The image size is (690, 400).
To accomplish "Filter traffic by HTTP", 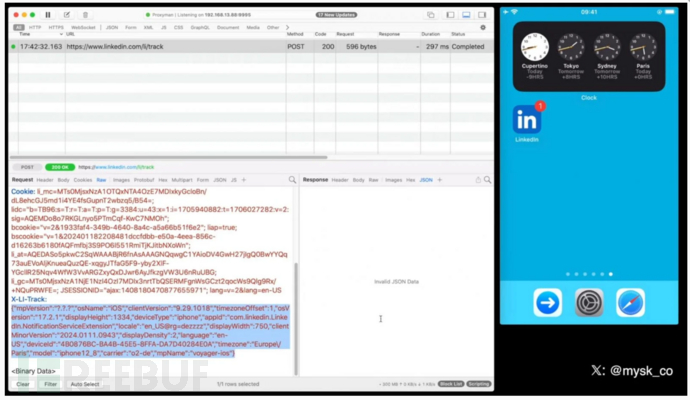I will click(x=35, y=27).
